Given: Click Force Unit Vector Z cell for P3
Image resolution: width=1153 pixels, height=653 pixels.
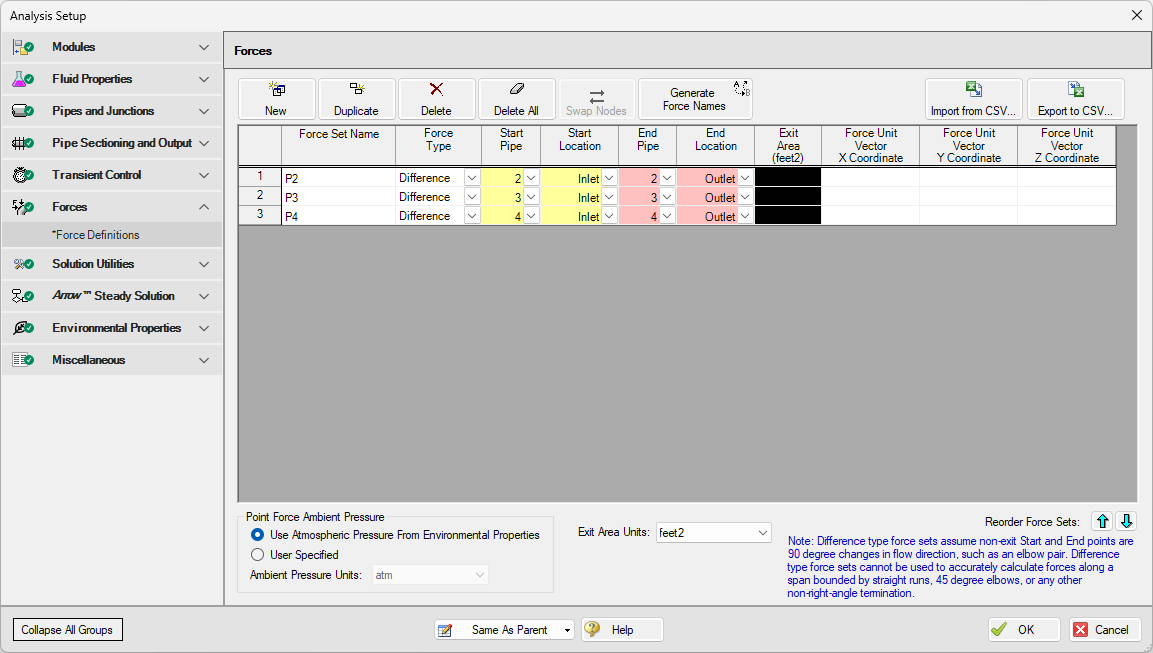Looking at the screenshot, I should click(1066, 197).
